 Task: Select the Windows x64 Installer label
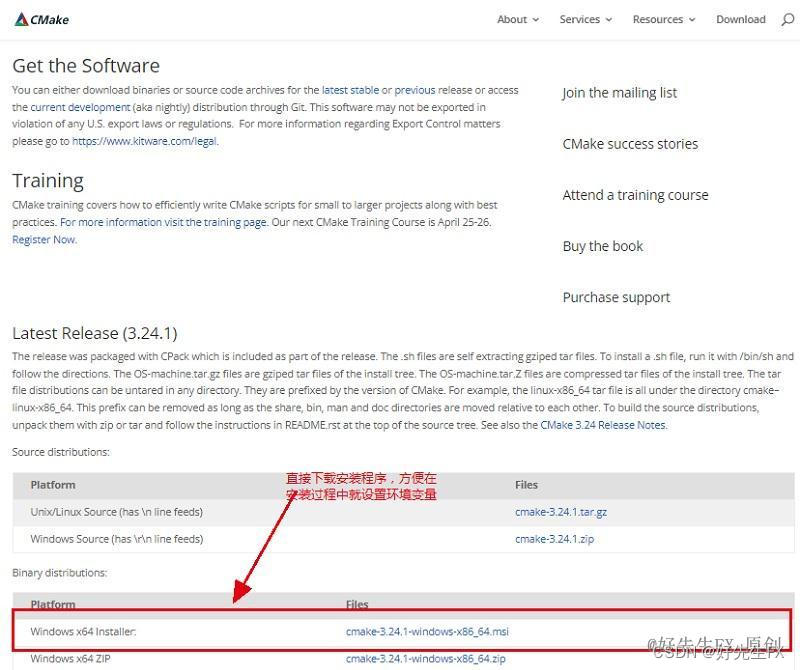point(83,631)
